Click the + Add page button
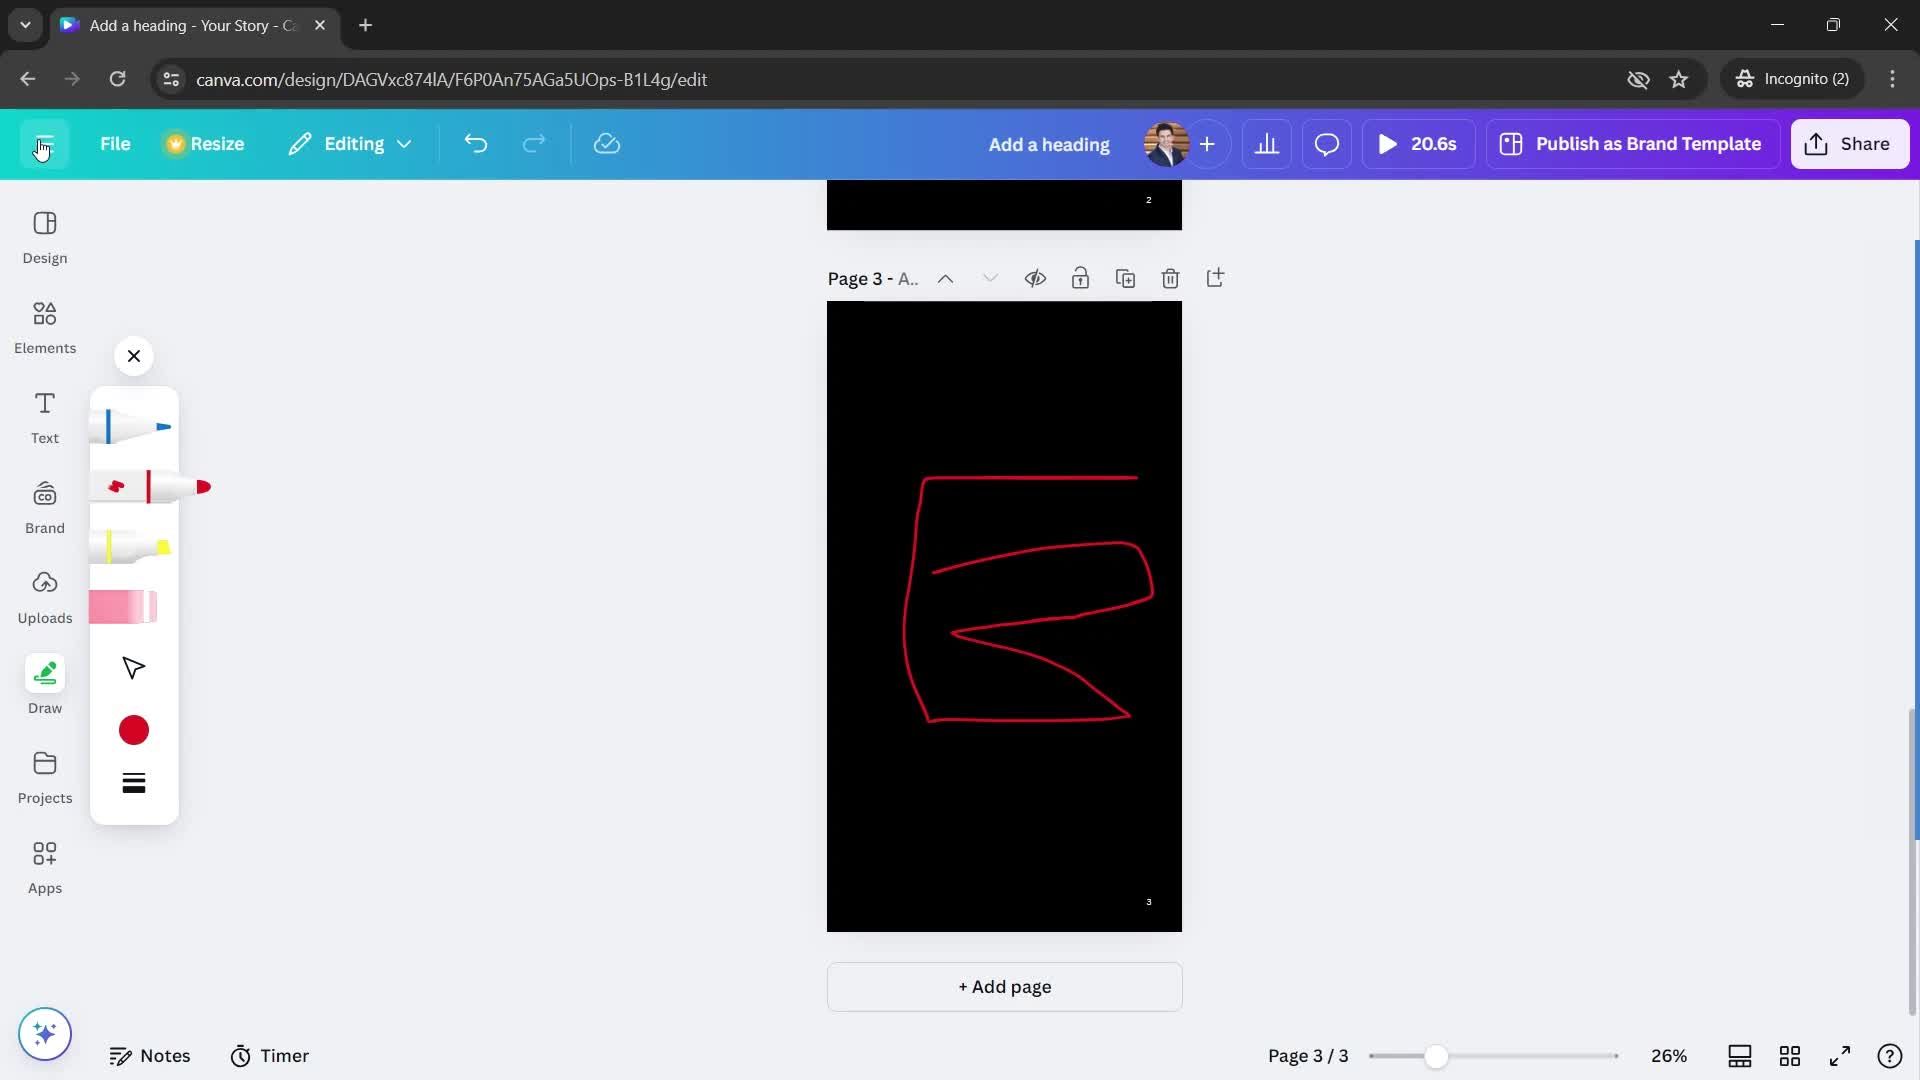 coord(1004,987)
